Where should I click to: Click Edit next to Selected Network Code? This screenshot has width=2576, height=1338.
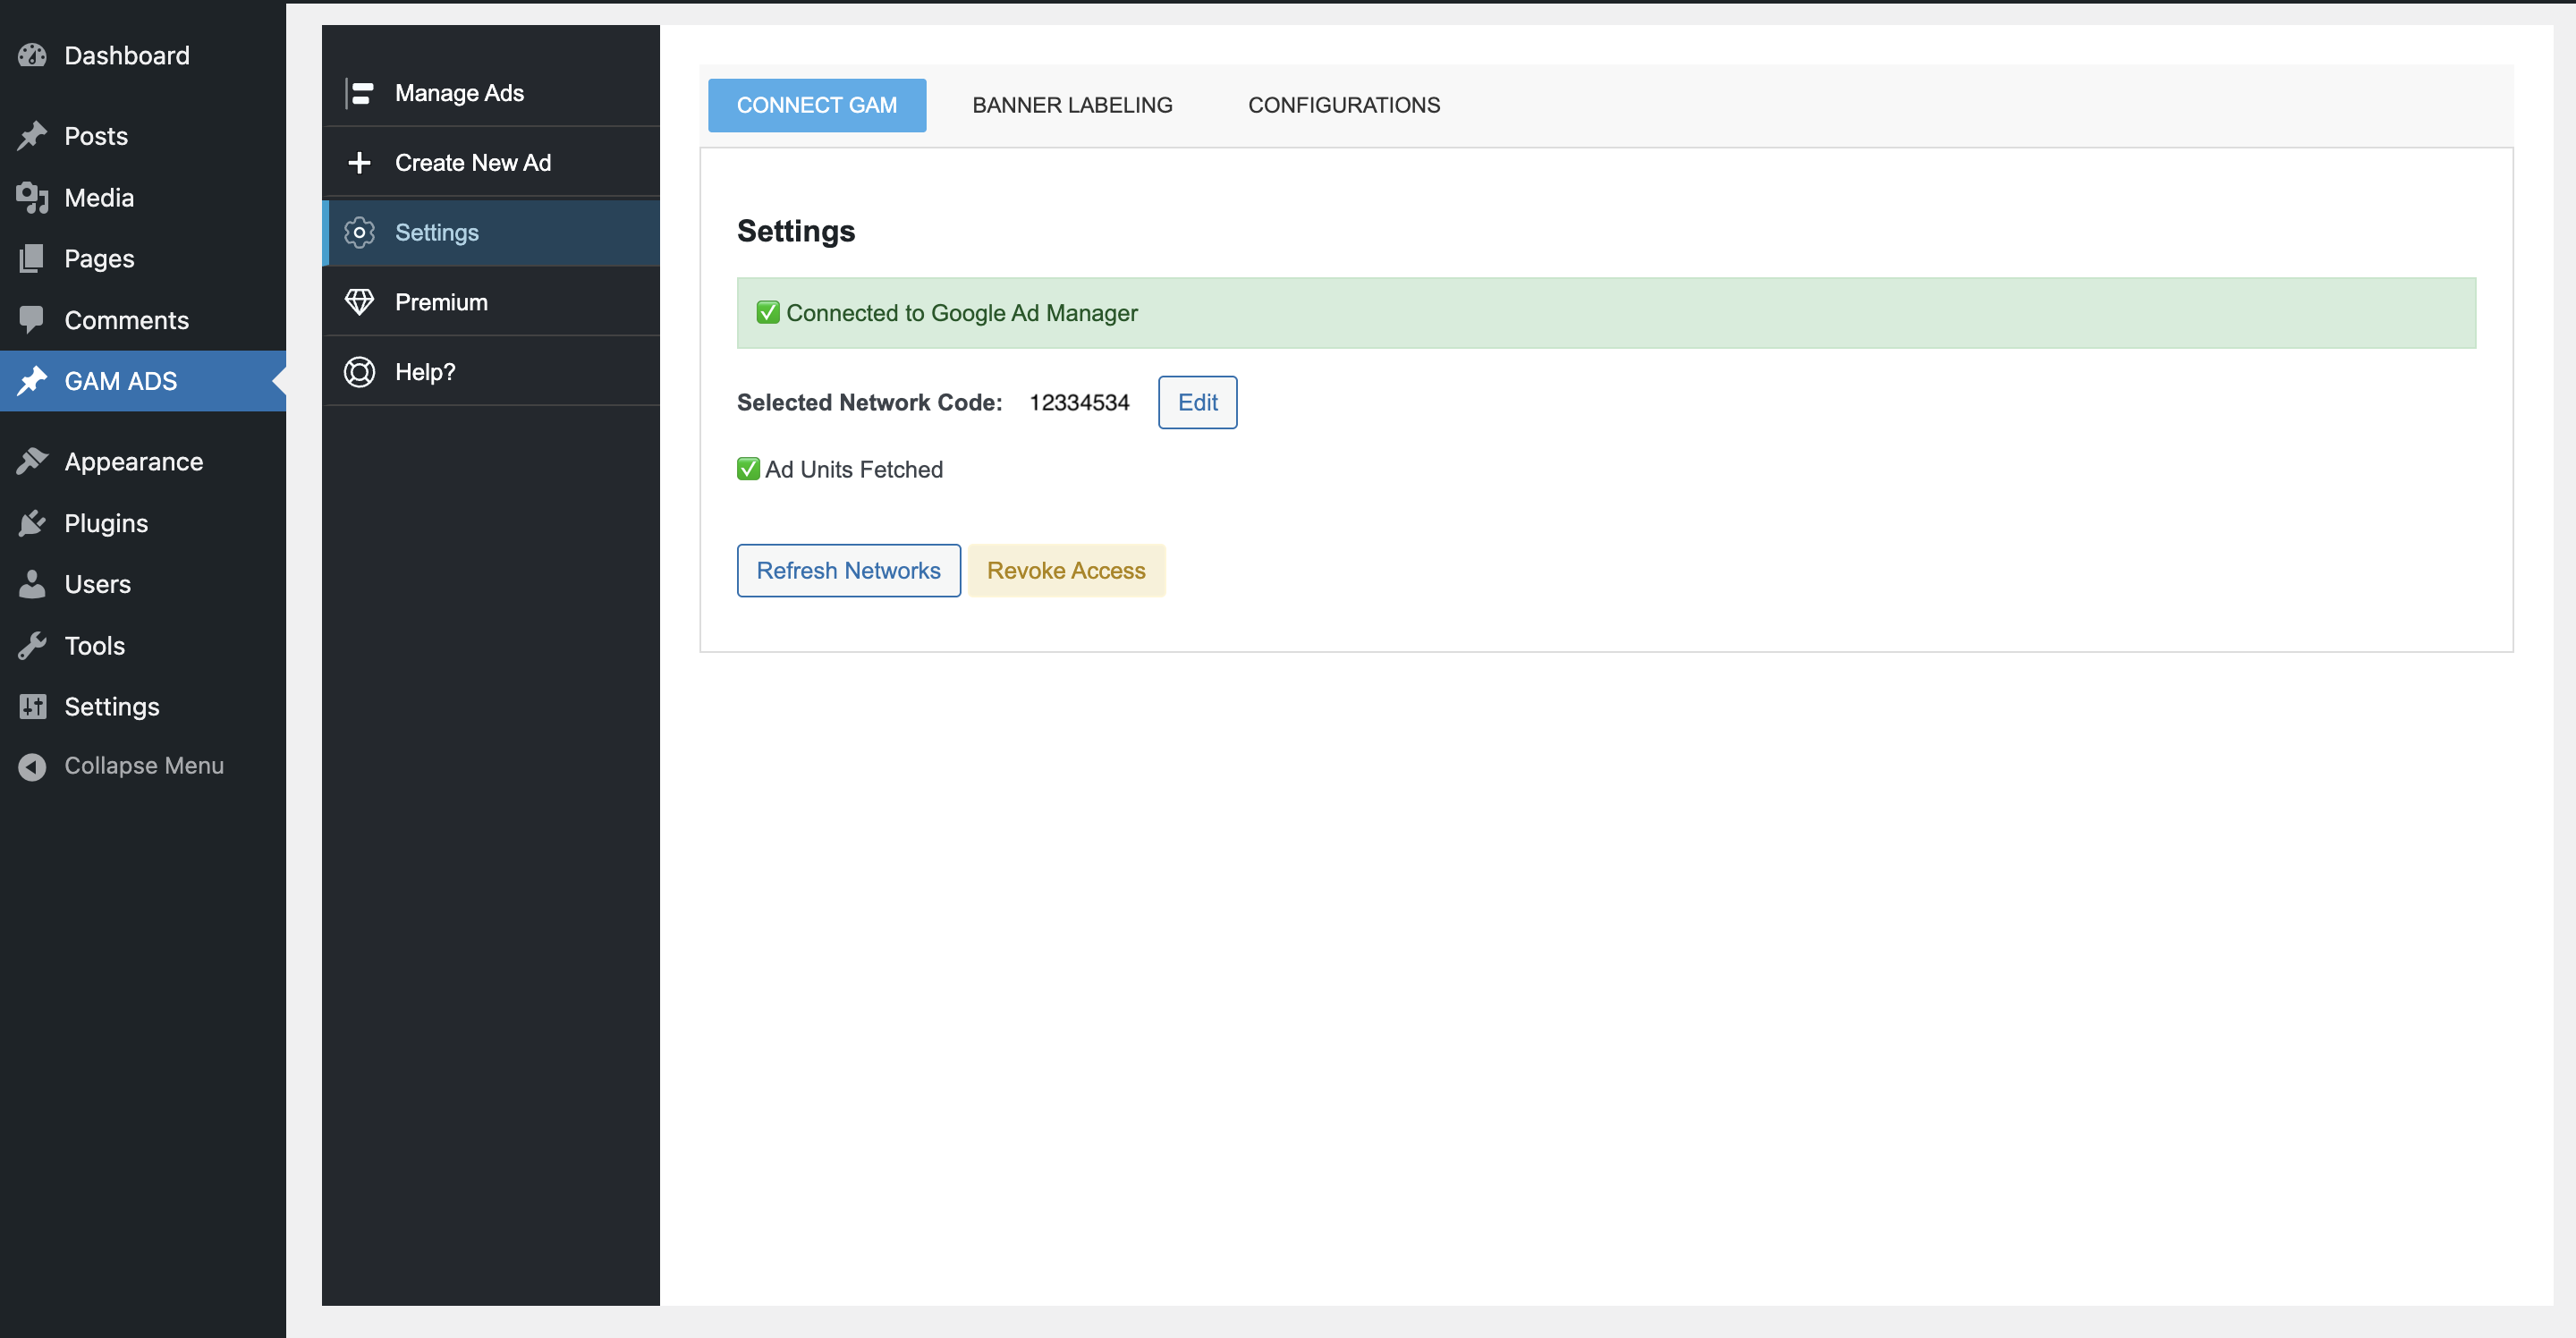1196,402
